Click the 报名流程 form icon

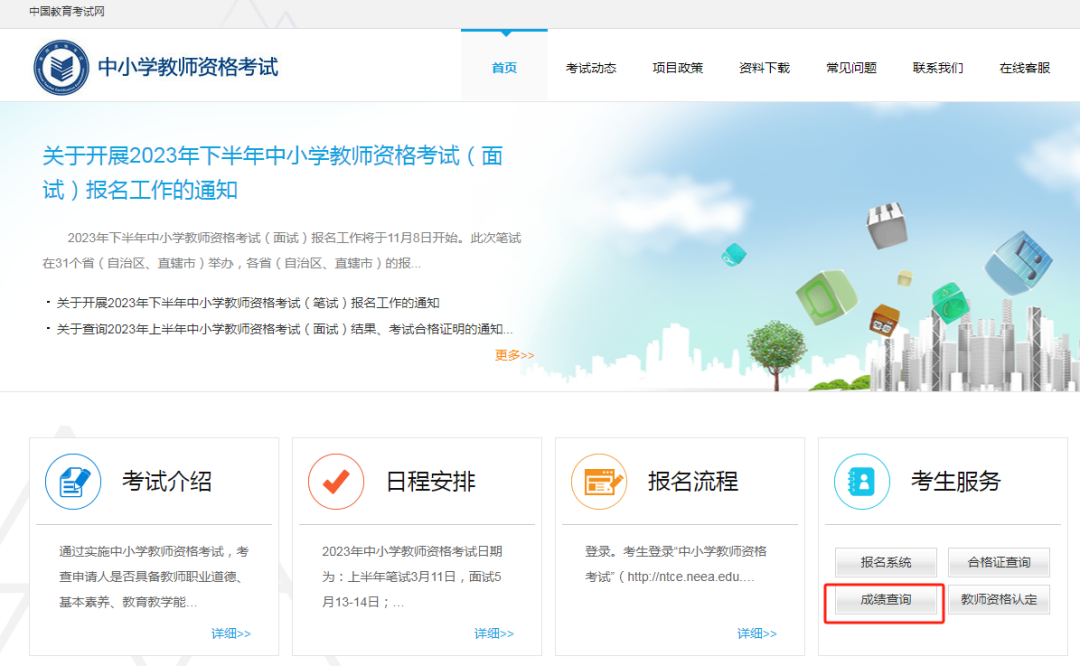[x=599, y=481]
